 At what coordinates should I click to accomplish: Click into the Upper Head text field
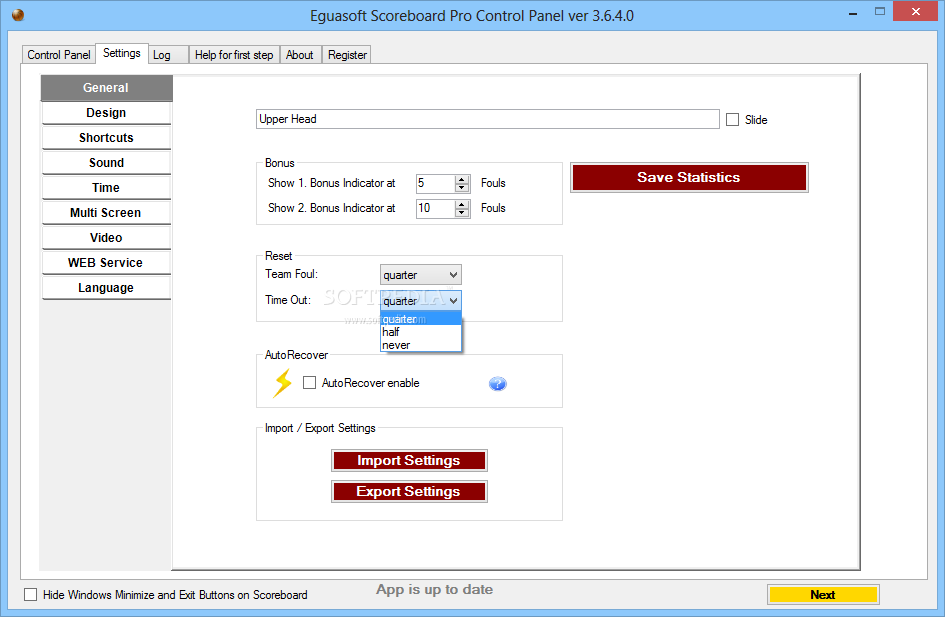tap(488, 119)
